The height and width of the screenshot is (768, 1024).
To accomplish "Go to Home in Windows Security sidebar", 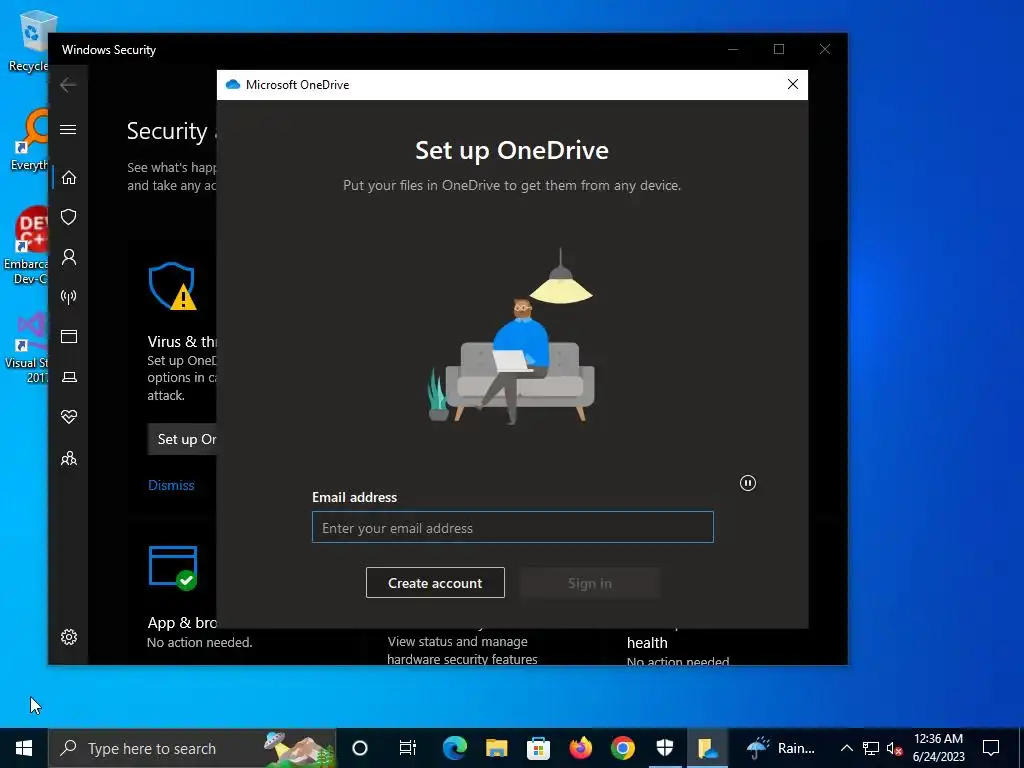I will click(69, 178).
